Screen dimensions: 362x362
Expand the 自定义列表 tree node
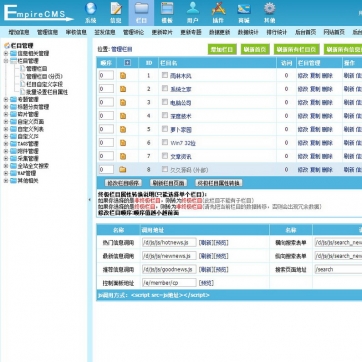coord(6,129)
